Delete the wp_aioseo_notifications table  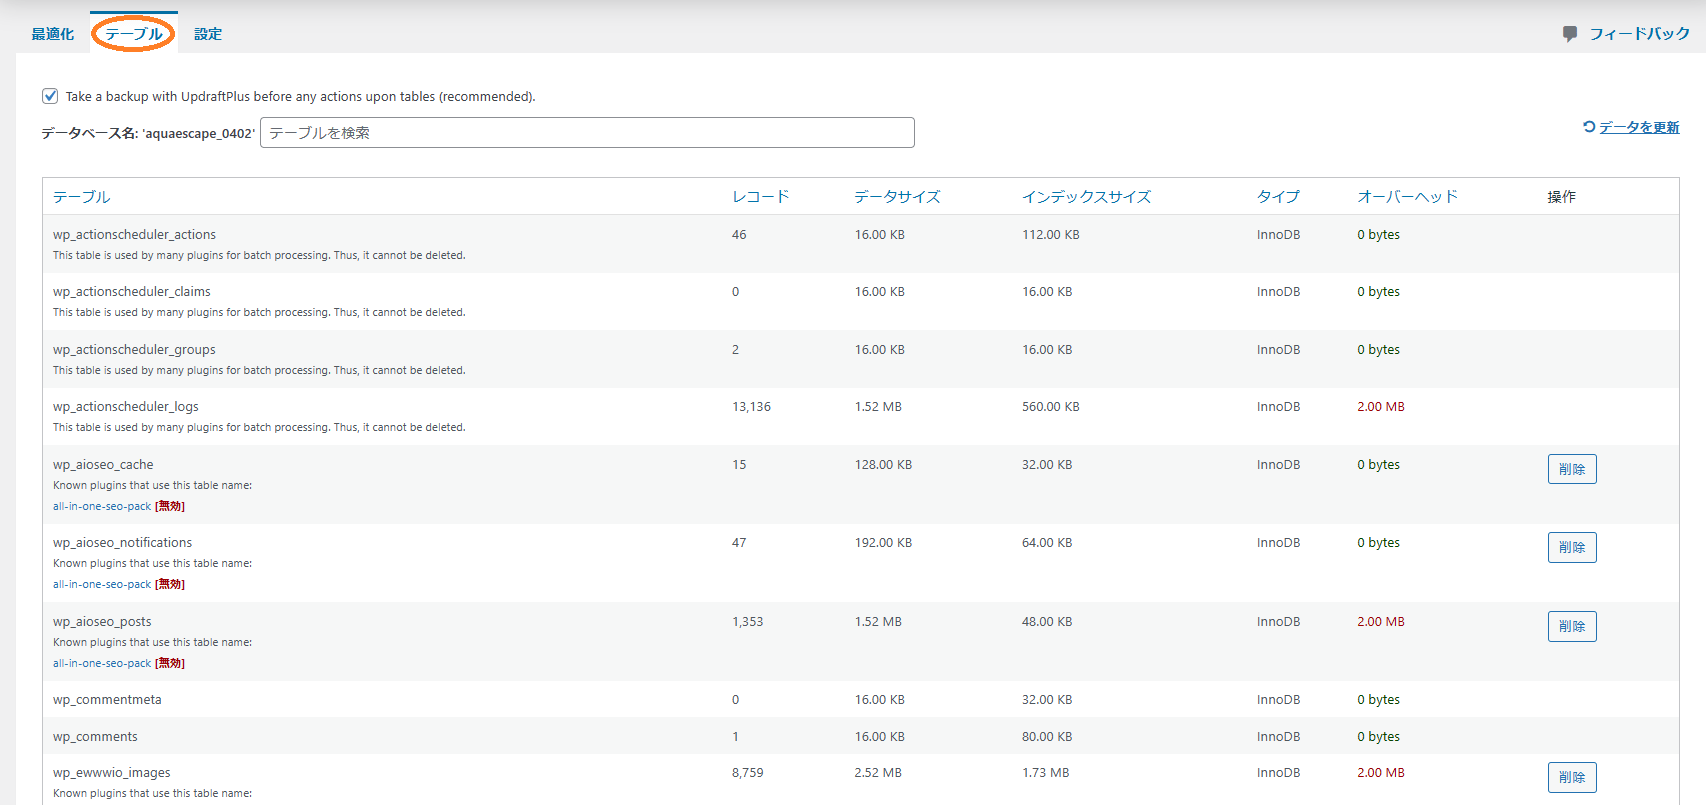point(1571,547)
